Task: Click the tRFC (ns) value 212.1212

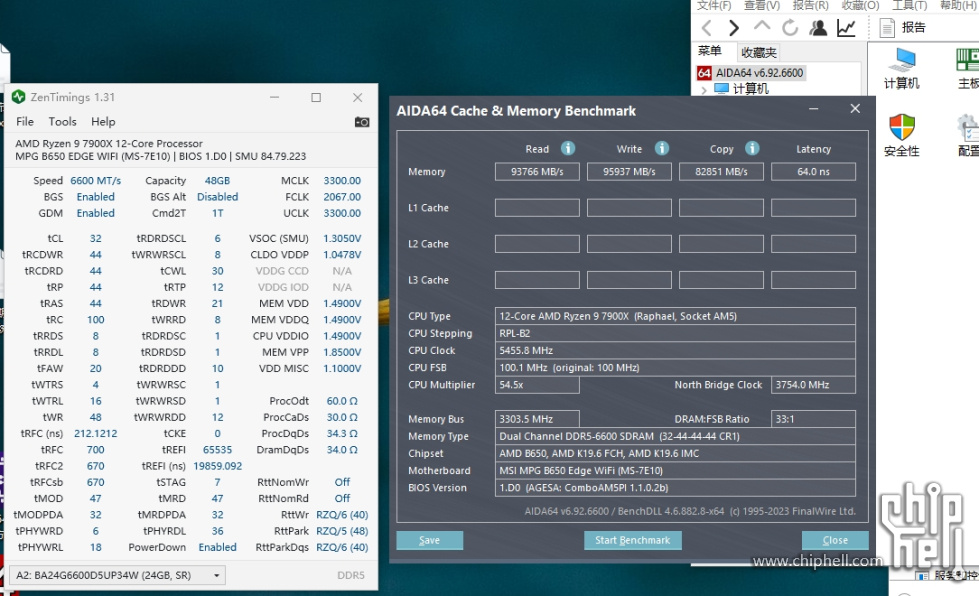Action: point(96,433)
